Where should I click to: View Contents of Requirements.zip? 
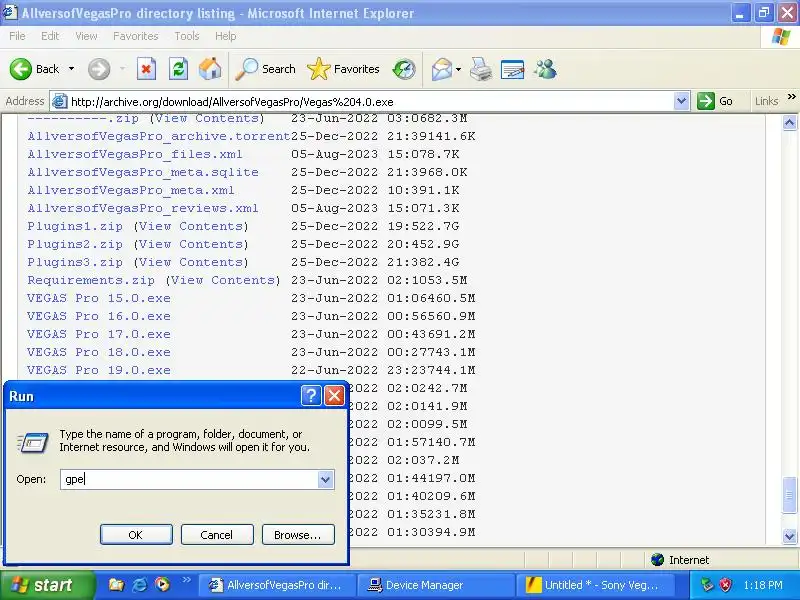point(223,280)
